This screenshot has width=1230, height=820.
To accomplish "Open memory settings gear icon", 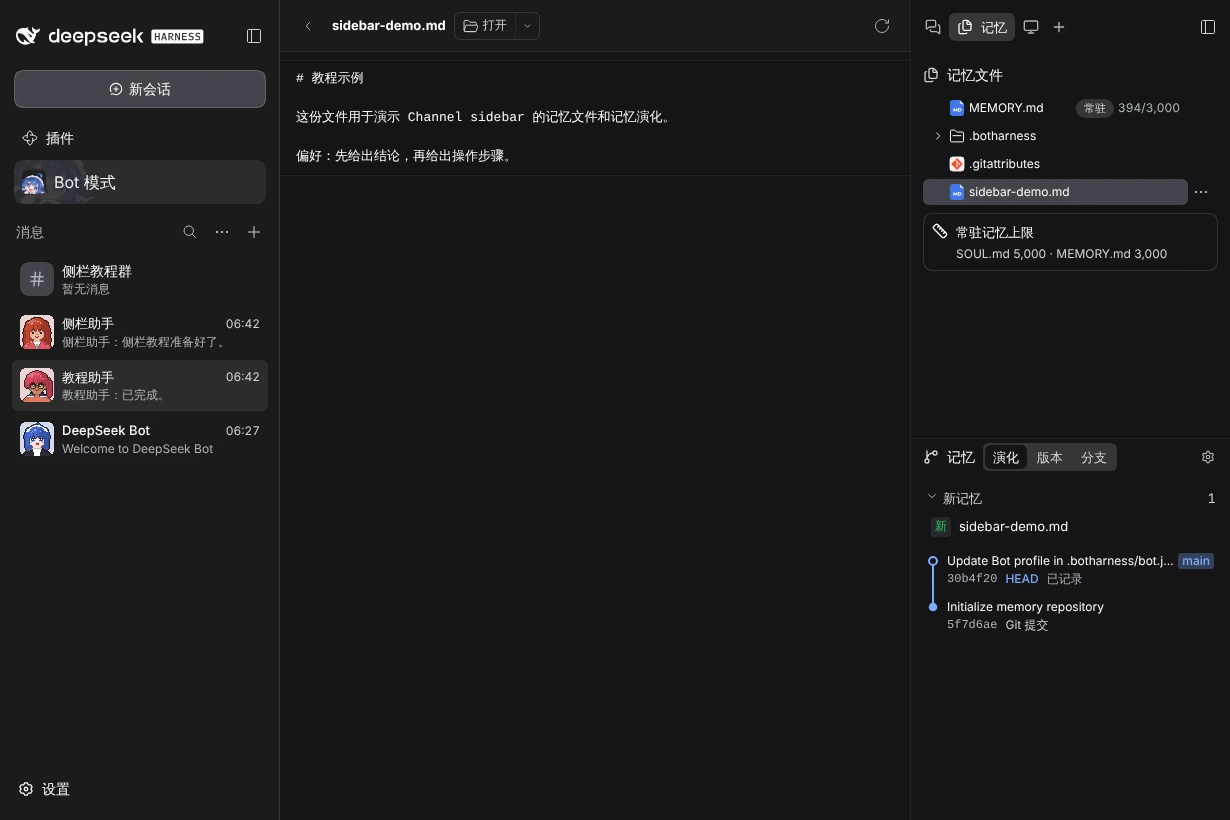I will (1208, 457).
